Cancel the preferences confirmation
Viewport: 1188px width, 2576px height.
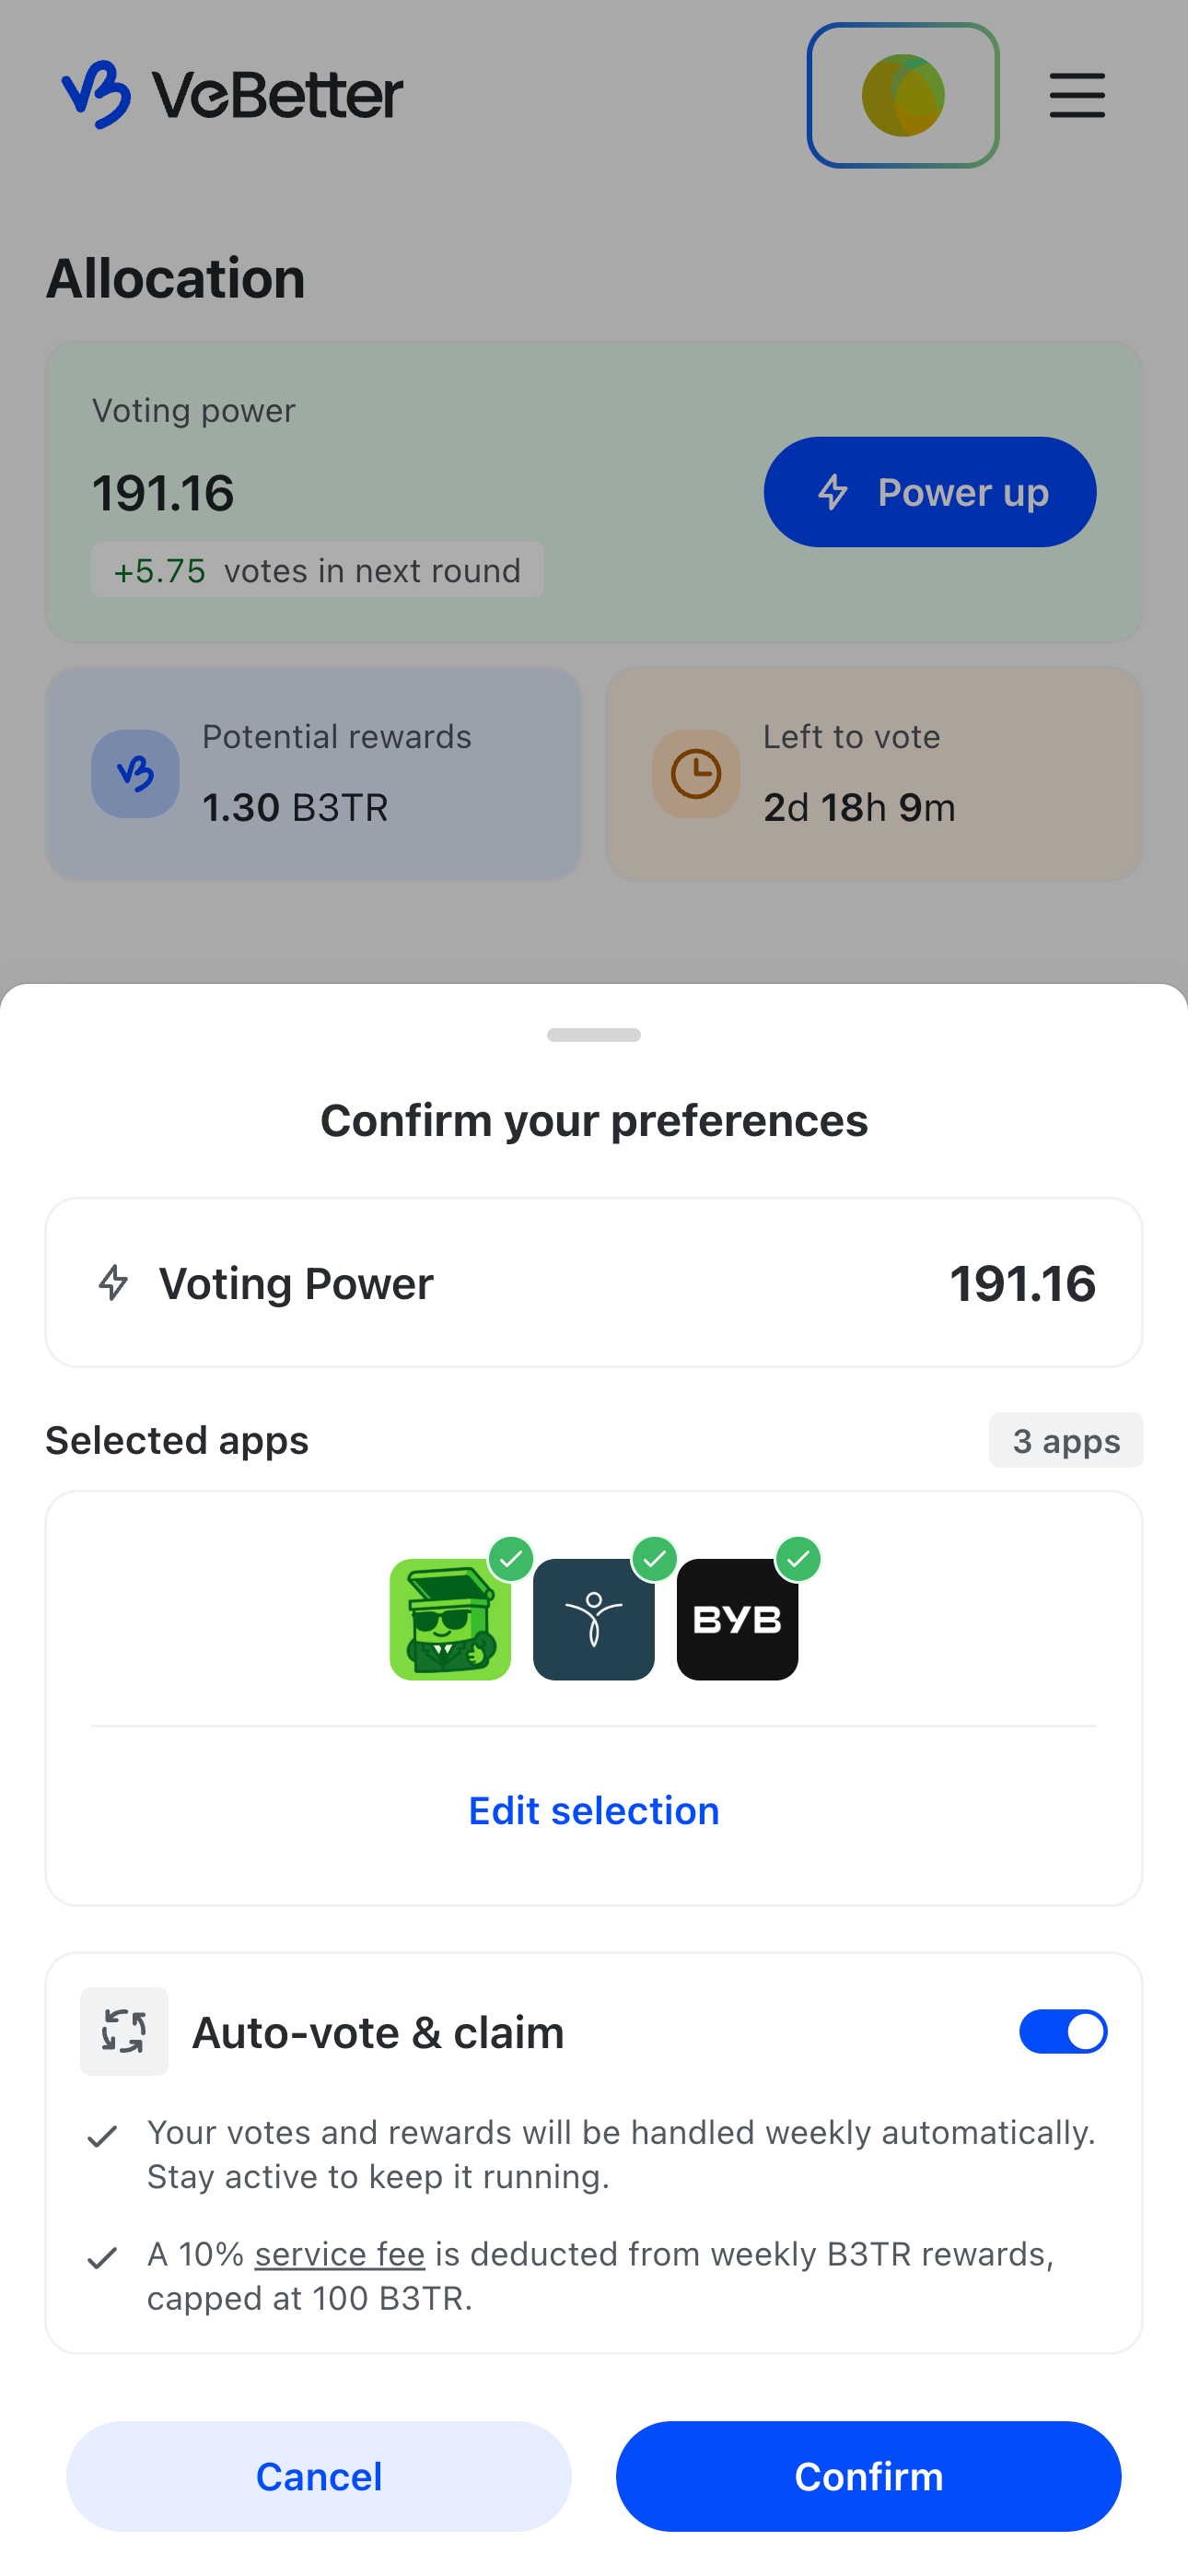pos(319,2476)
